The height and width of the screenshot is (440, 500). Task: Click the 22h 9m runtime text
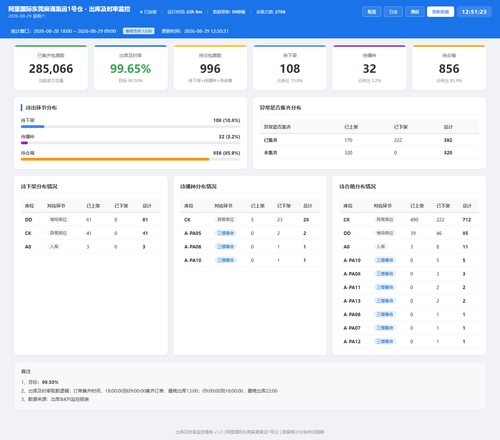194,12
